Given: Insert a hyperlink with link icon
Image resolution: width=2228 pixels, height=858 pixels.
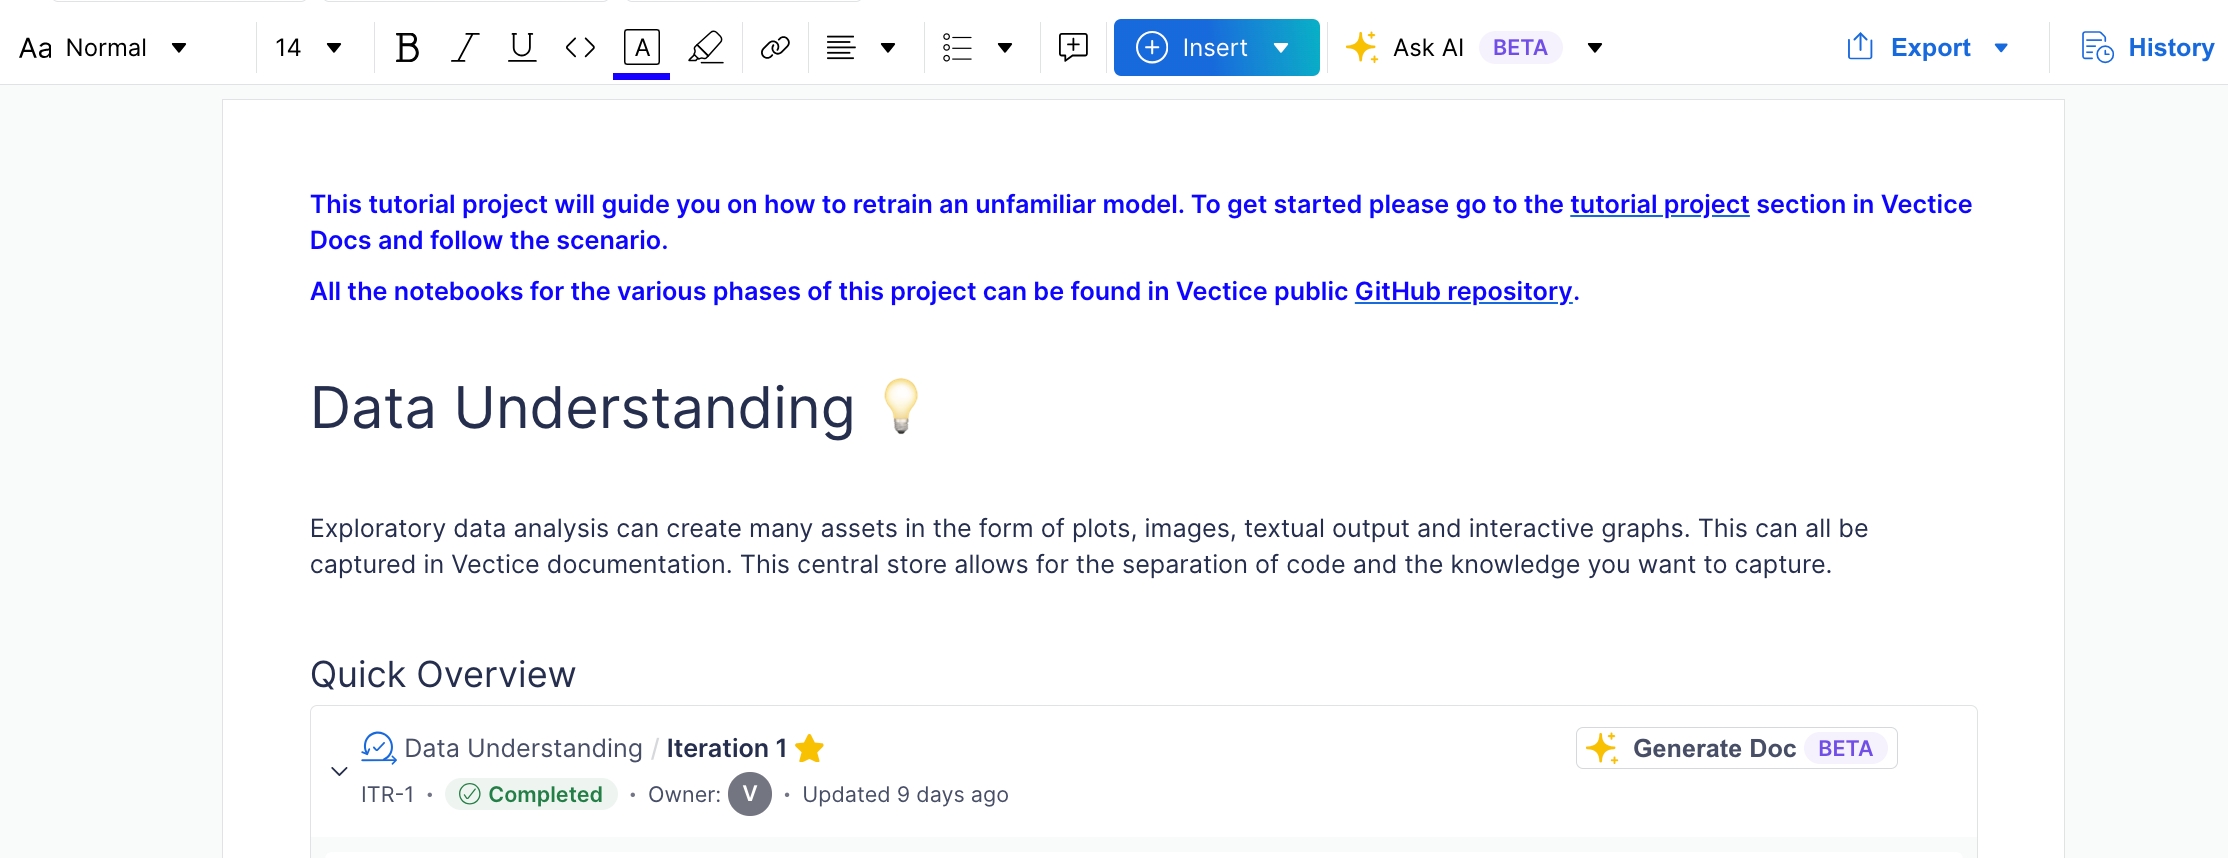Looking at the screenshot, I should [775, 48].
